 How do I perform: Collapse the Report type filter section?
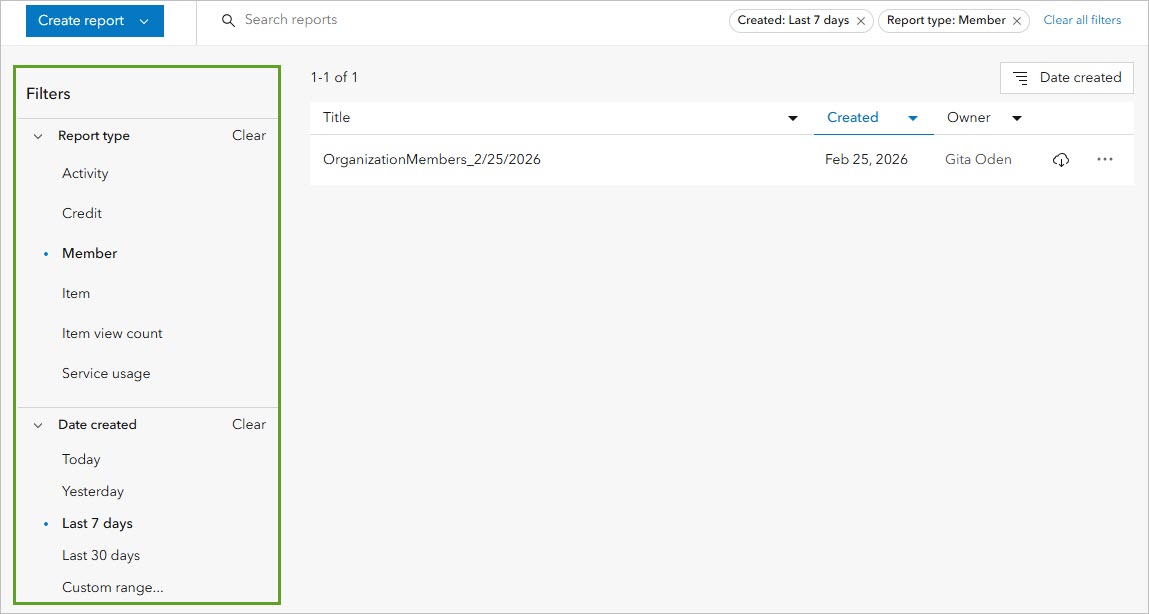38,136
